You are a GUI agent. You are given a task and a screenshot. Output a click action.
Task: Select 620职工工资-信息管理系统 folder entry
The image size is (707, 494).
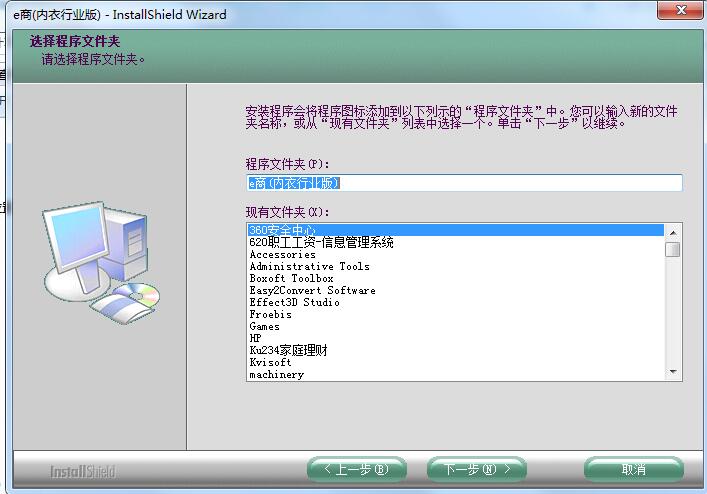[455, 242]
